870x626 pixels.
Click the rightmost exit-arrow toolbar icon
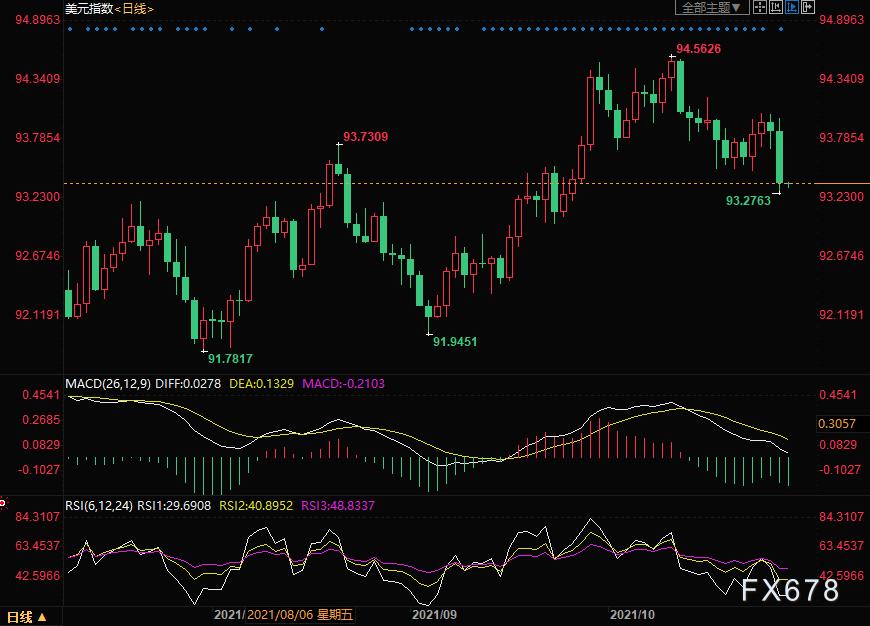tap(807, 8)
